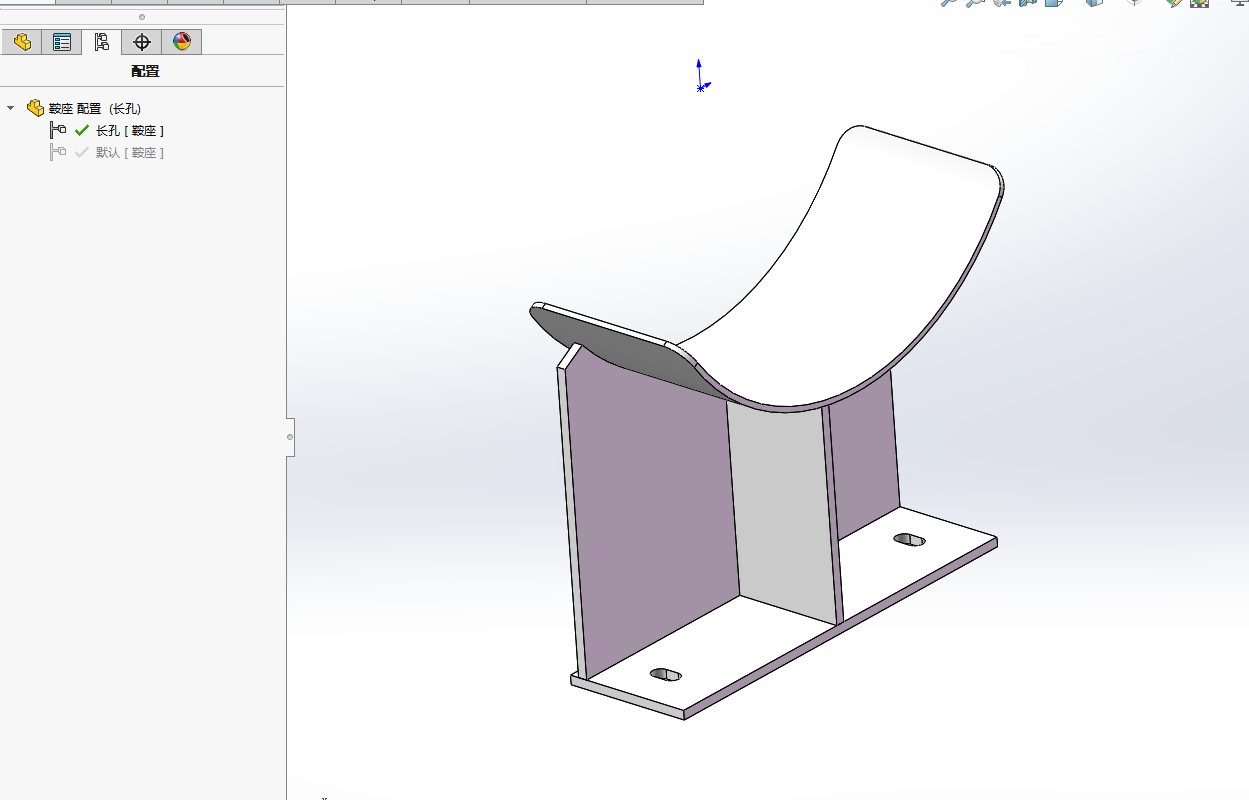Select the ConfigurationManager tab icon

click(x=102, y=42)
